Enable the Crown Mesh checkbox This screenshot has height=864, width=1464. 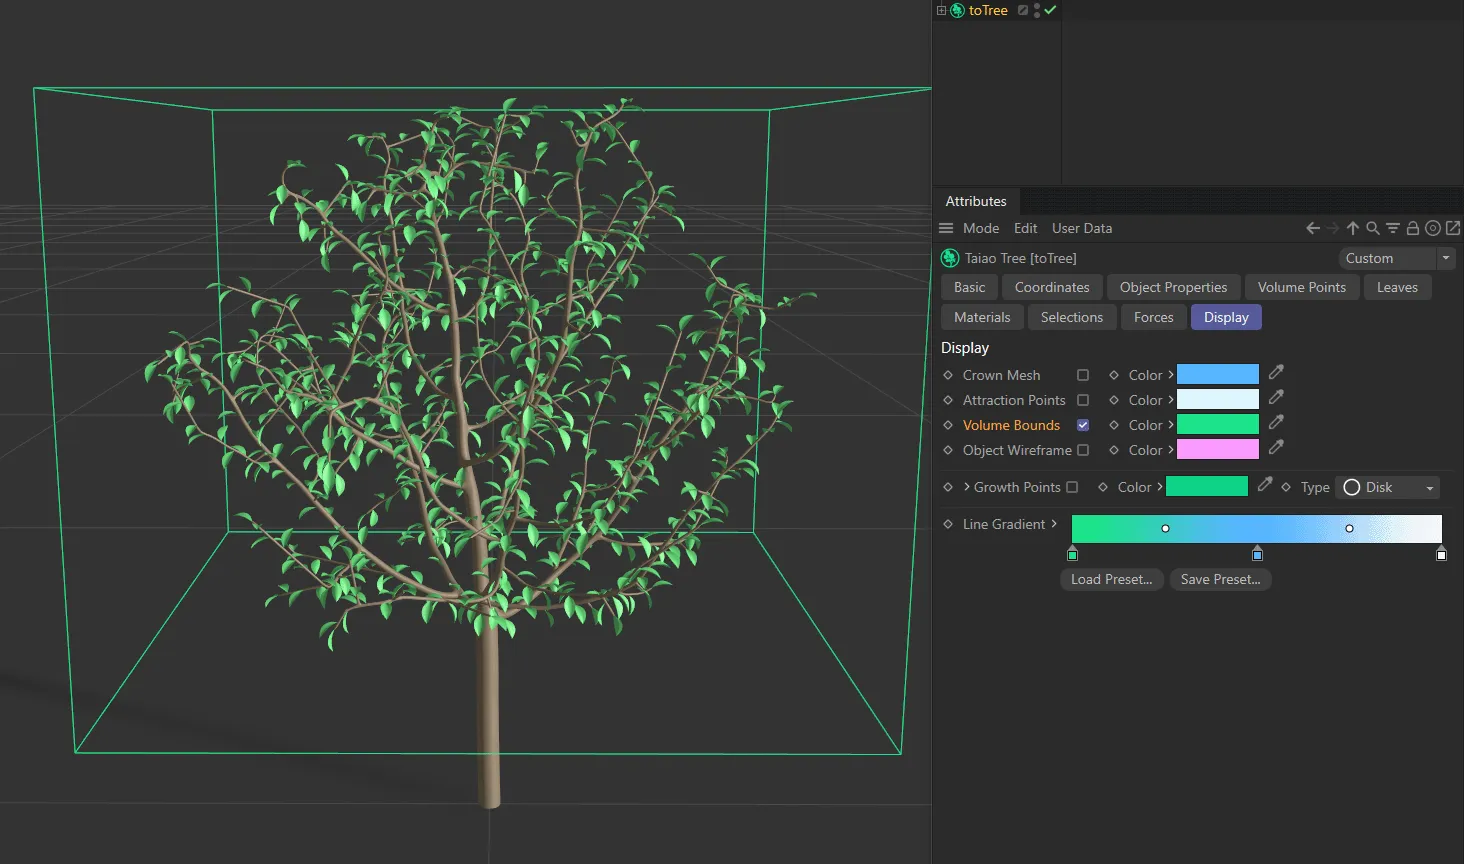1083,375
